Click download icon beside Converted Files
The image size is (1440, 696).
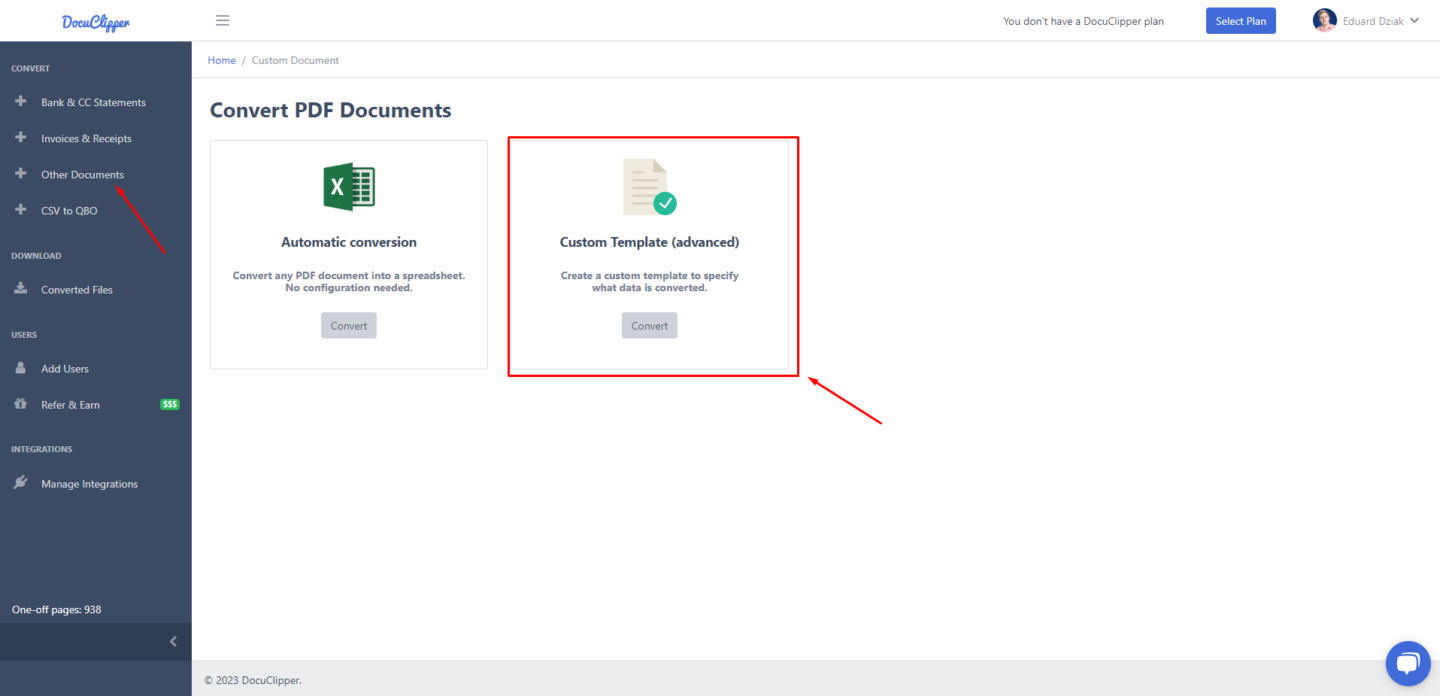pyautogui.click(x=20, y=288)
